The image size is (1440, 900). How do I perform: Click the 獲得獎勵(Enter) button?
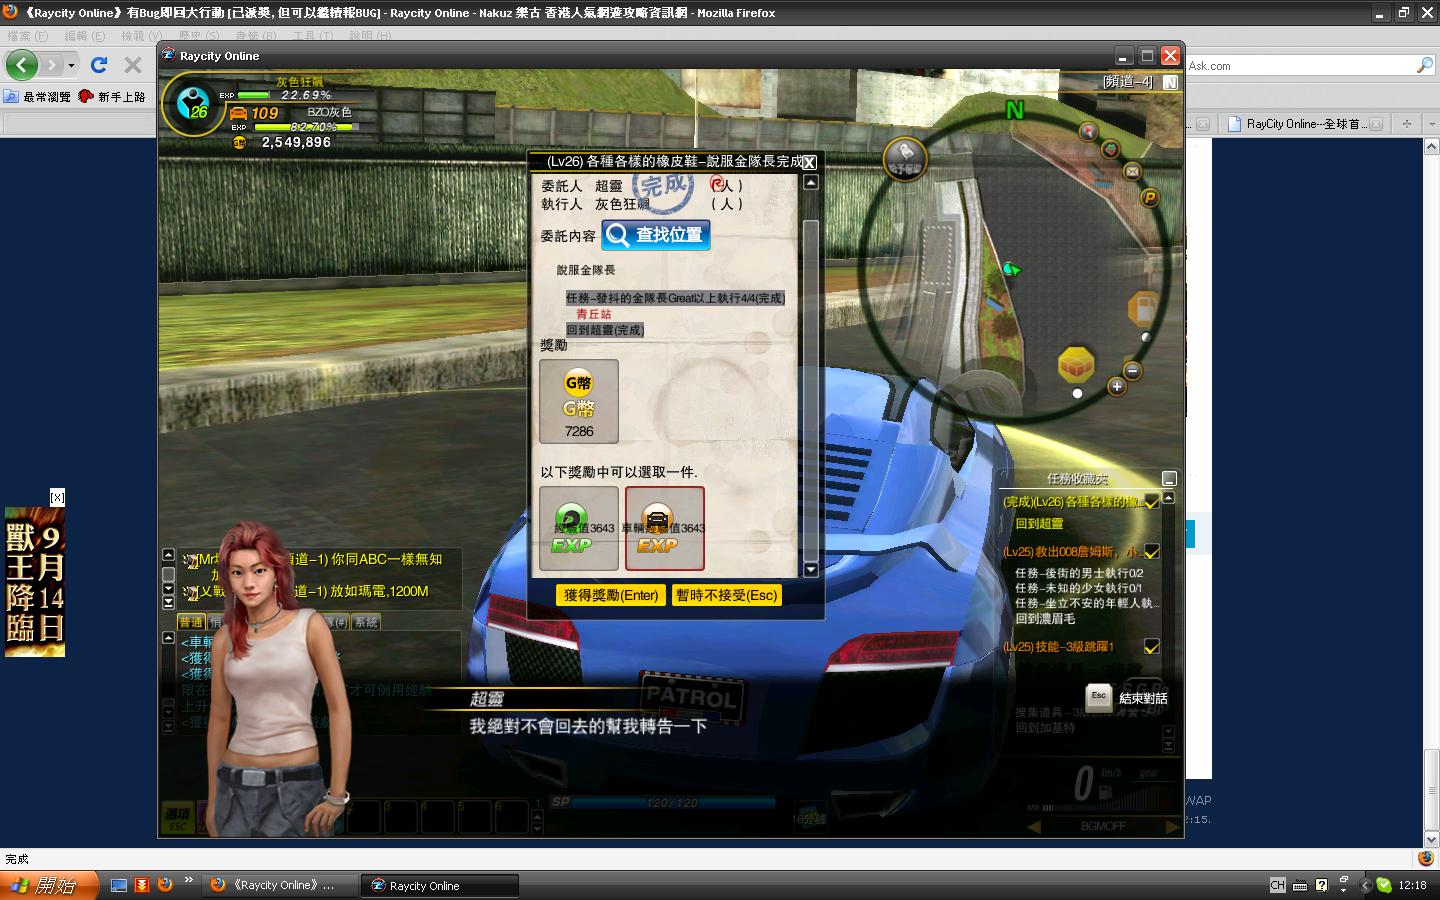click(x=611, y=595)
